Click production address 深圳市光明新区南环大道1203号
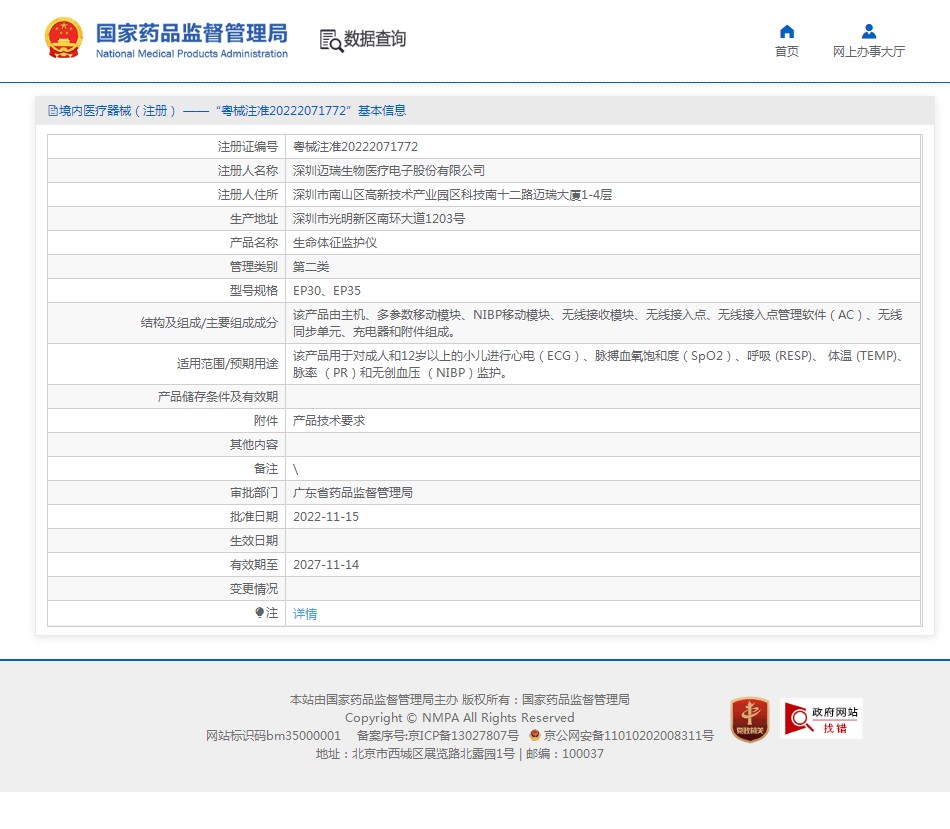950x829 pixels. pos(379,219)
